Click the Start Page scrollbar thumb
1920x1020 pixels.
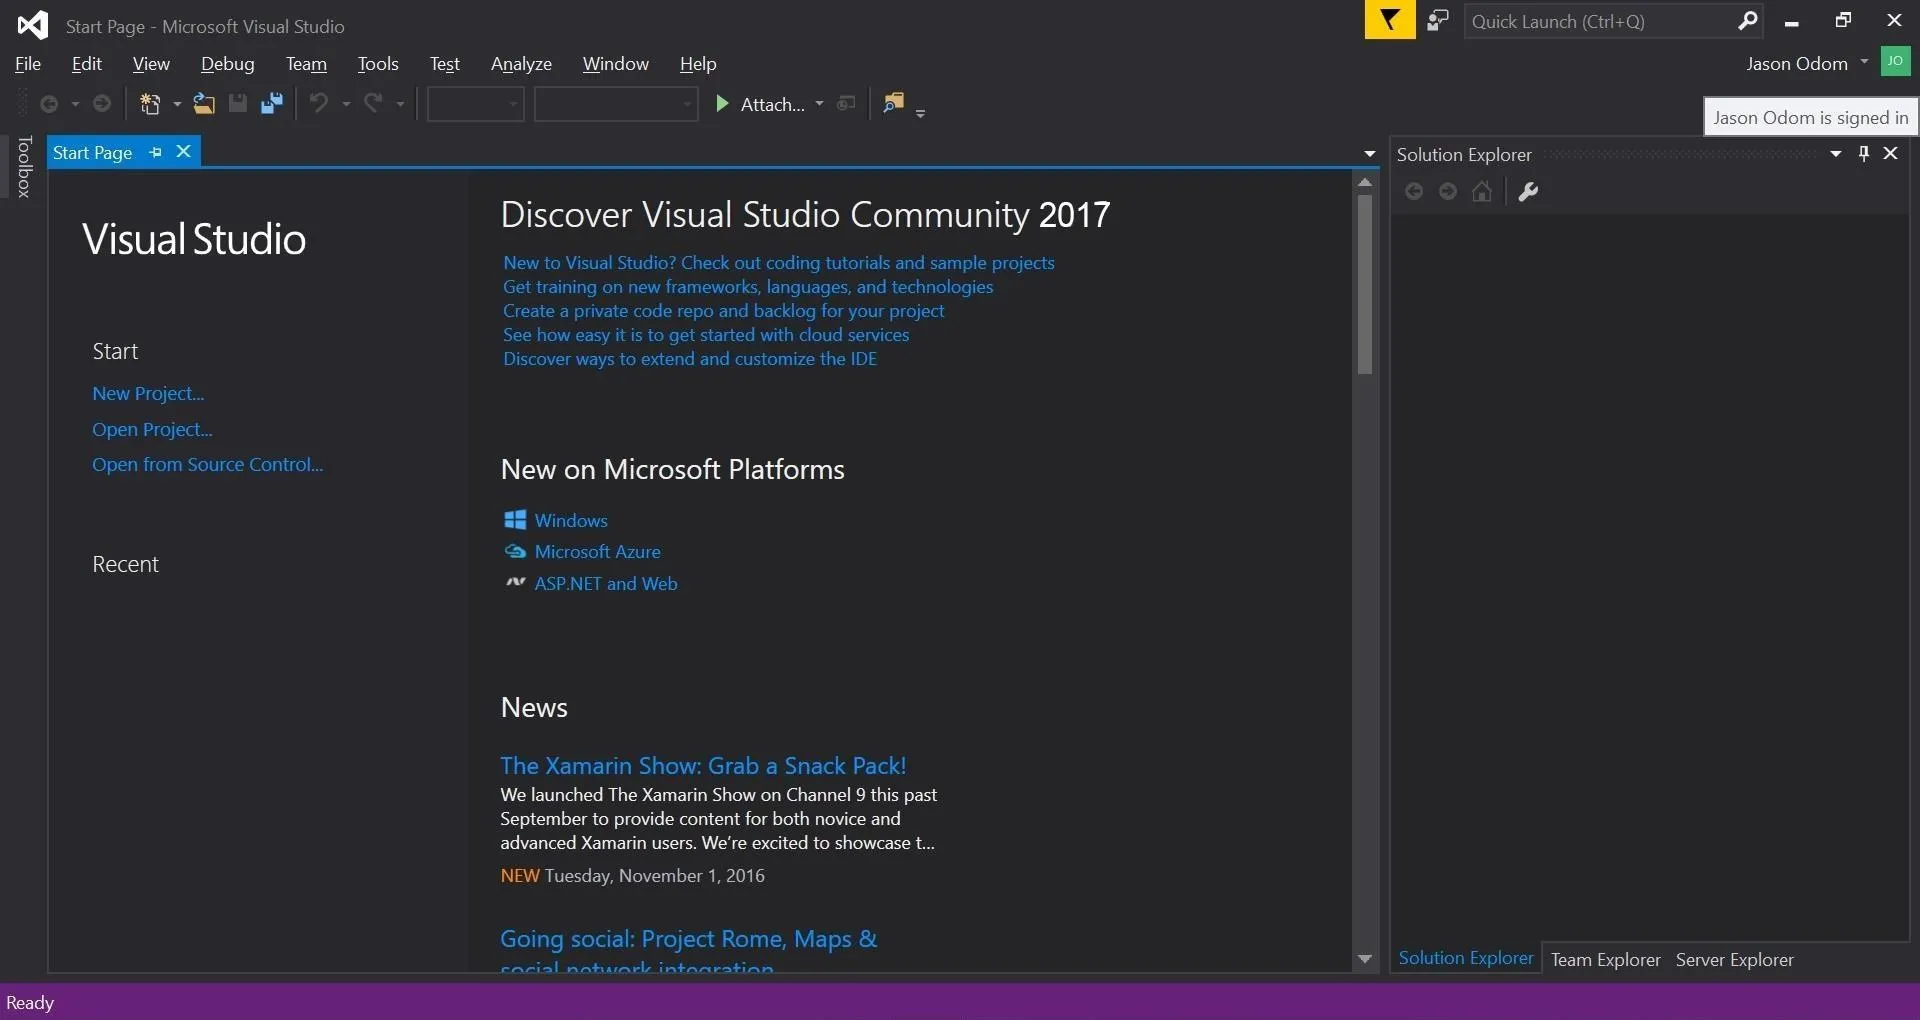point(1364,284)
